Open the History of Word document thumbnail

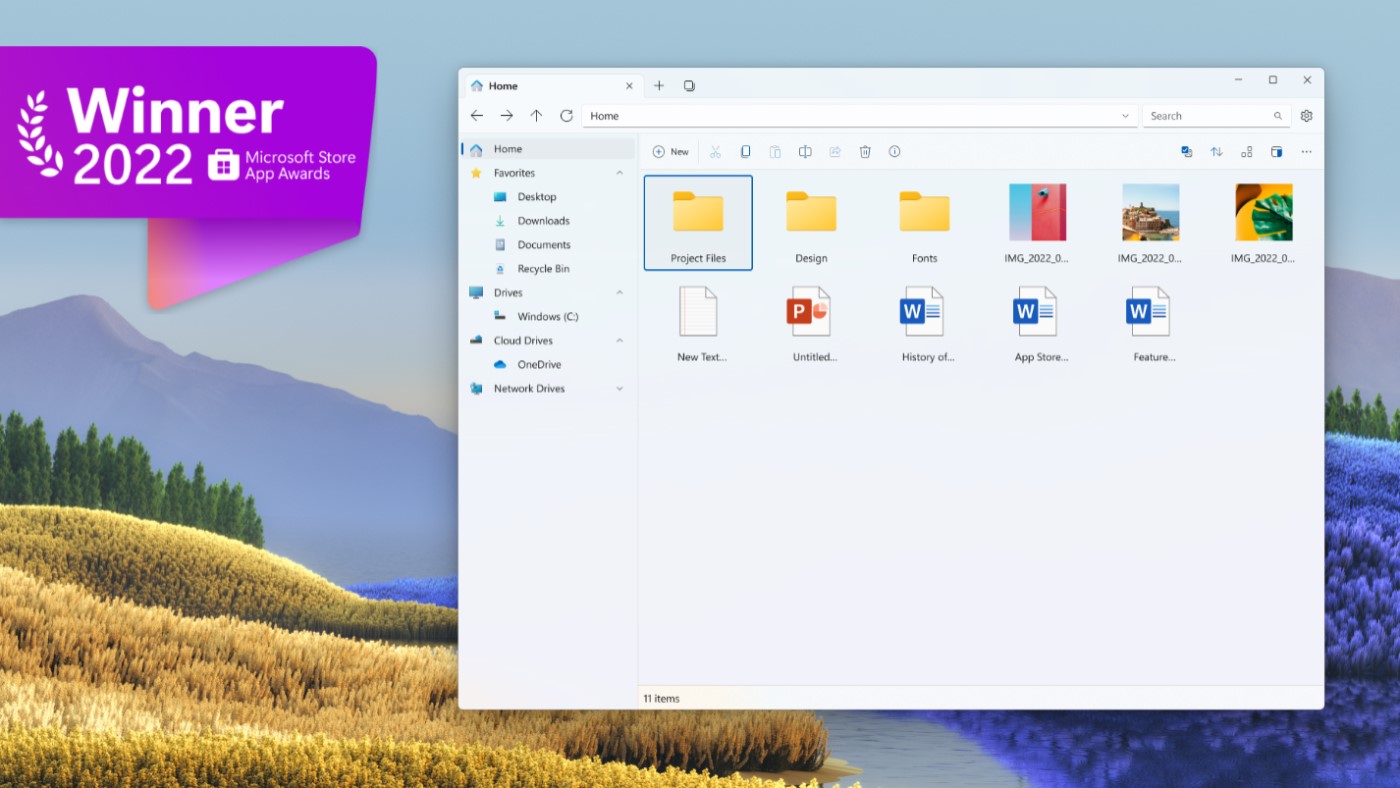[923, 310]
